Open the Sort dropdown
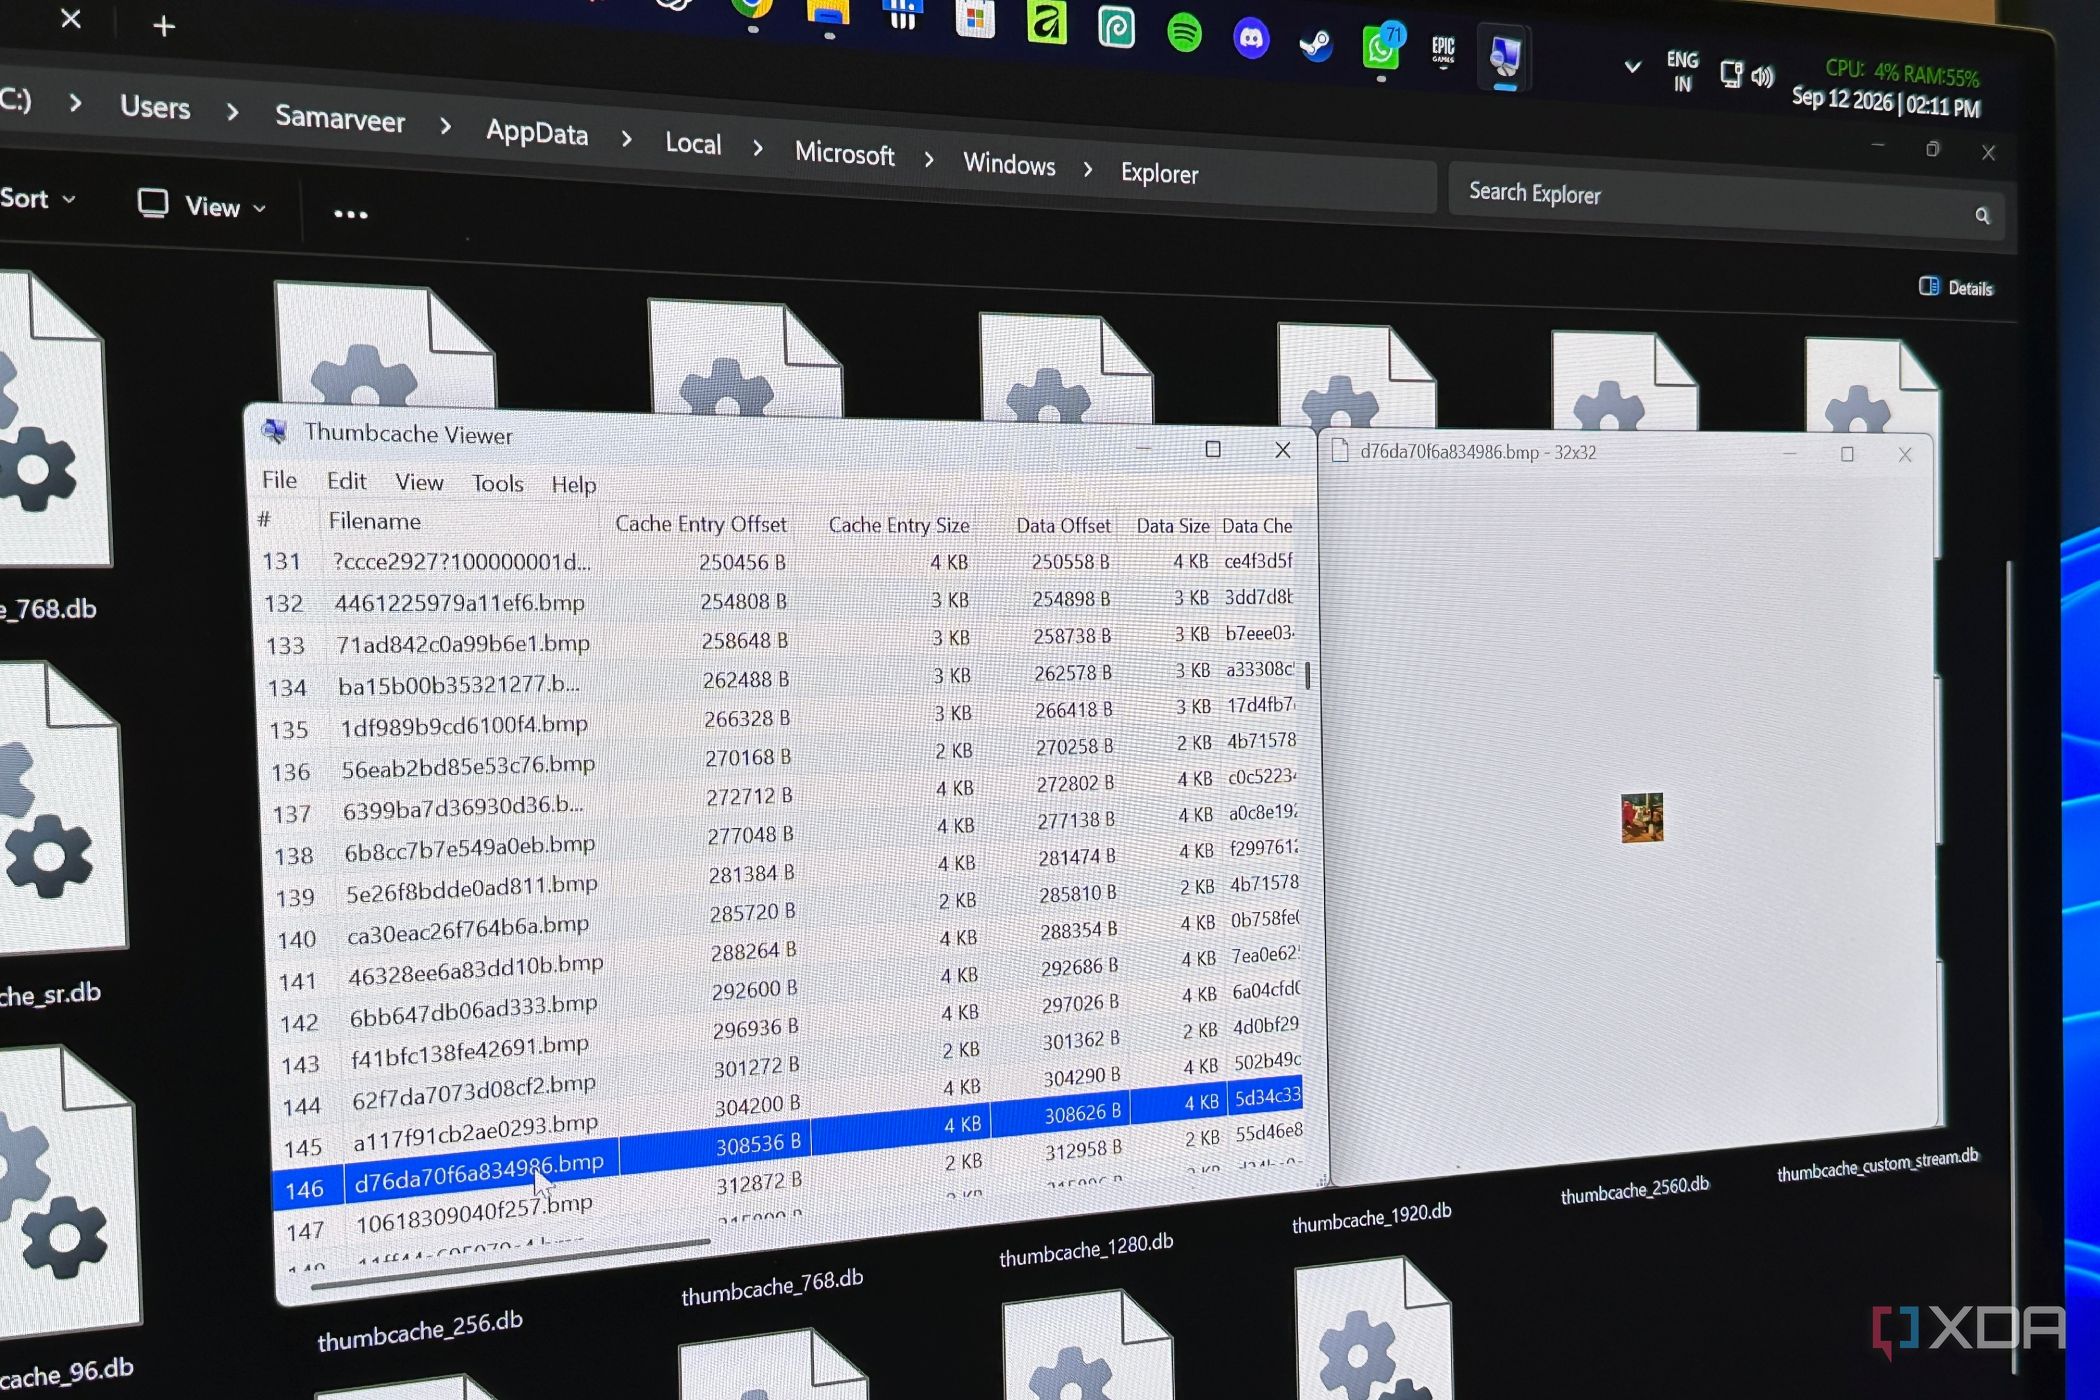The image size is (2100, 1400). [38, 198]
